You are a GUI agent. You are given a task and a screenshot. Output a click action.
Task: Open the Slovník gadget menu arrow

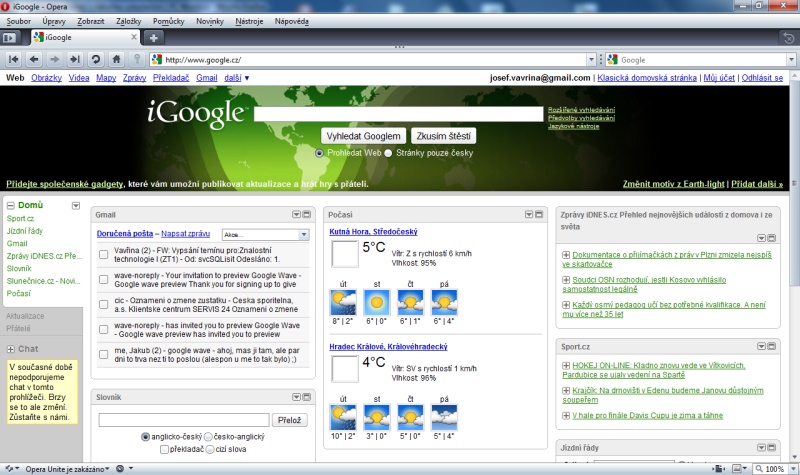tap(296, 397)
